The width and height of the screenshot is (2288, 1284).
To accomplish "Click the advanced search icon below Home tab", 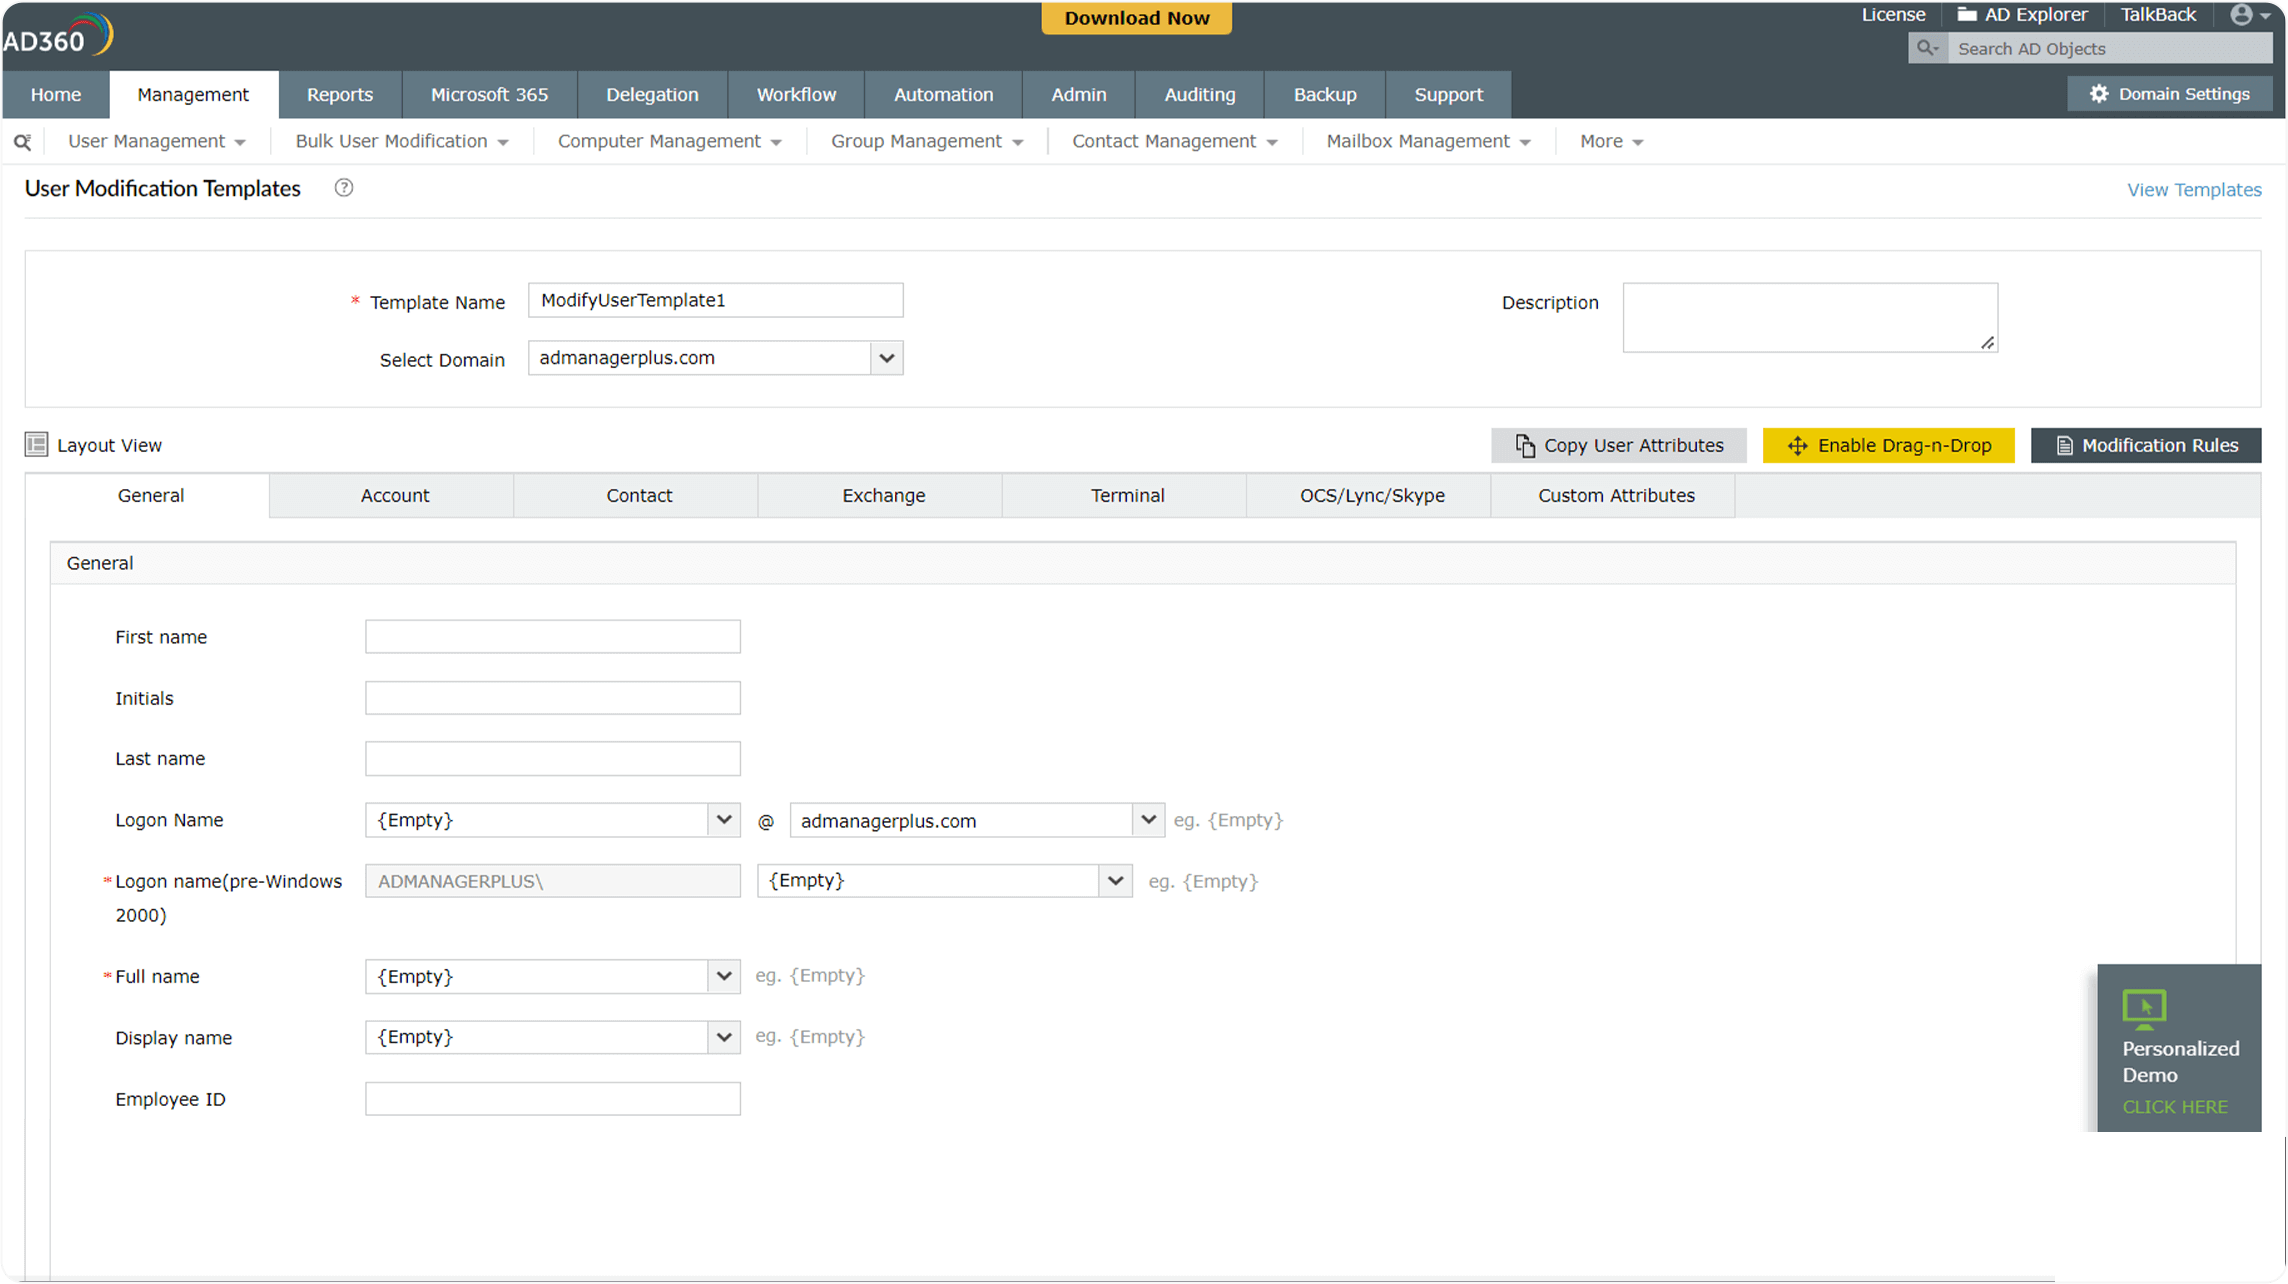I will coord(22,141).
